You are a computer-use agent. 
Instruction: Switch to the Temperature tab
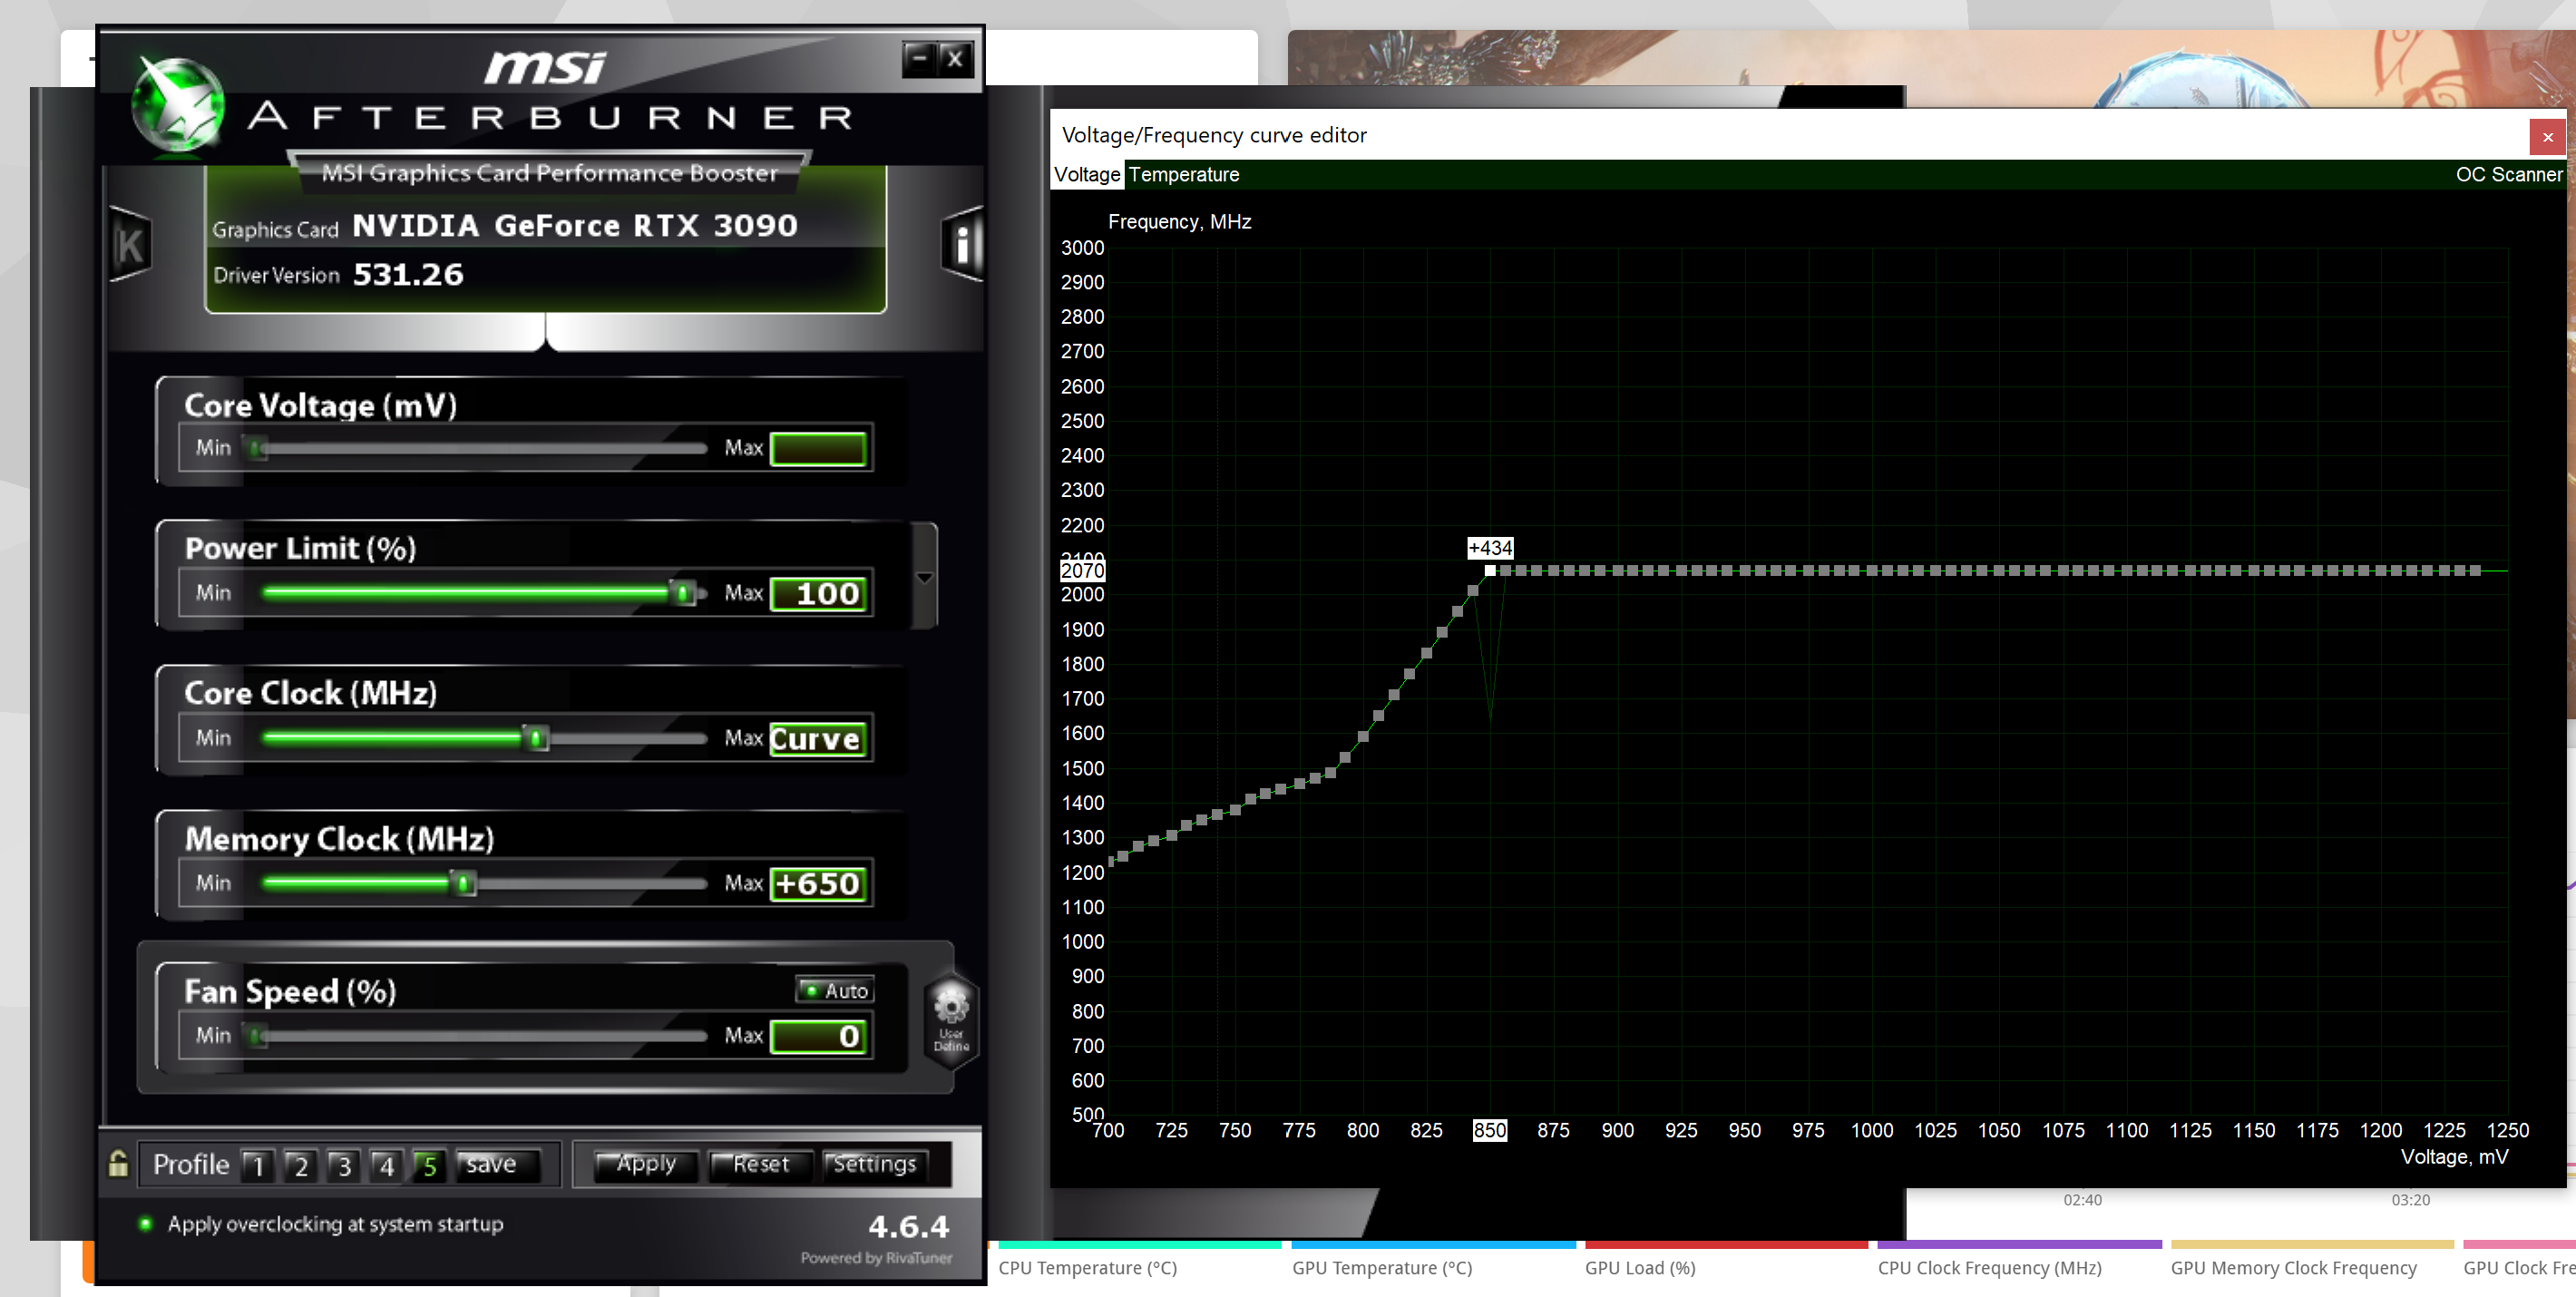(1183, 174)
